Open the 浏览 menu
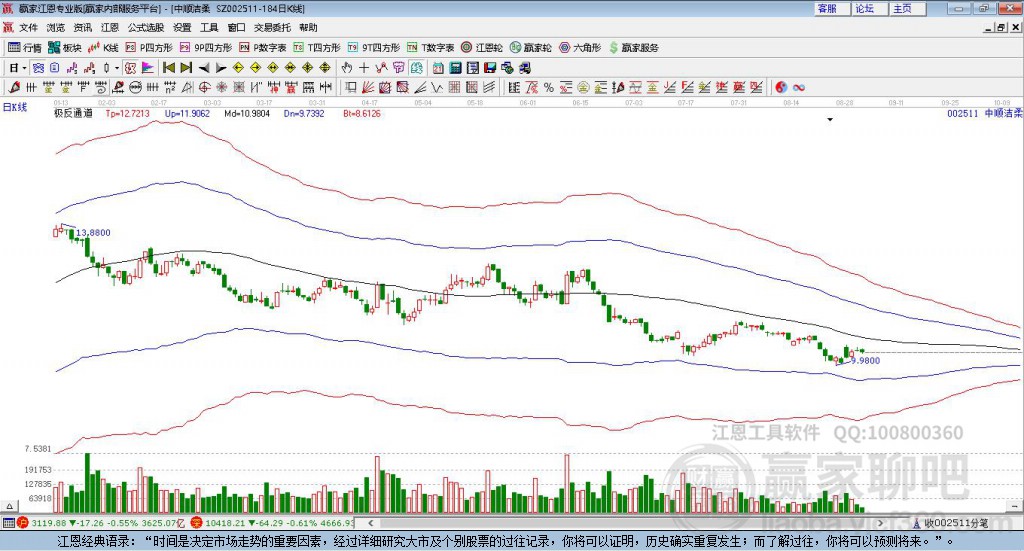 click(56, 27)
